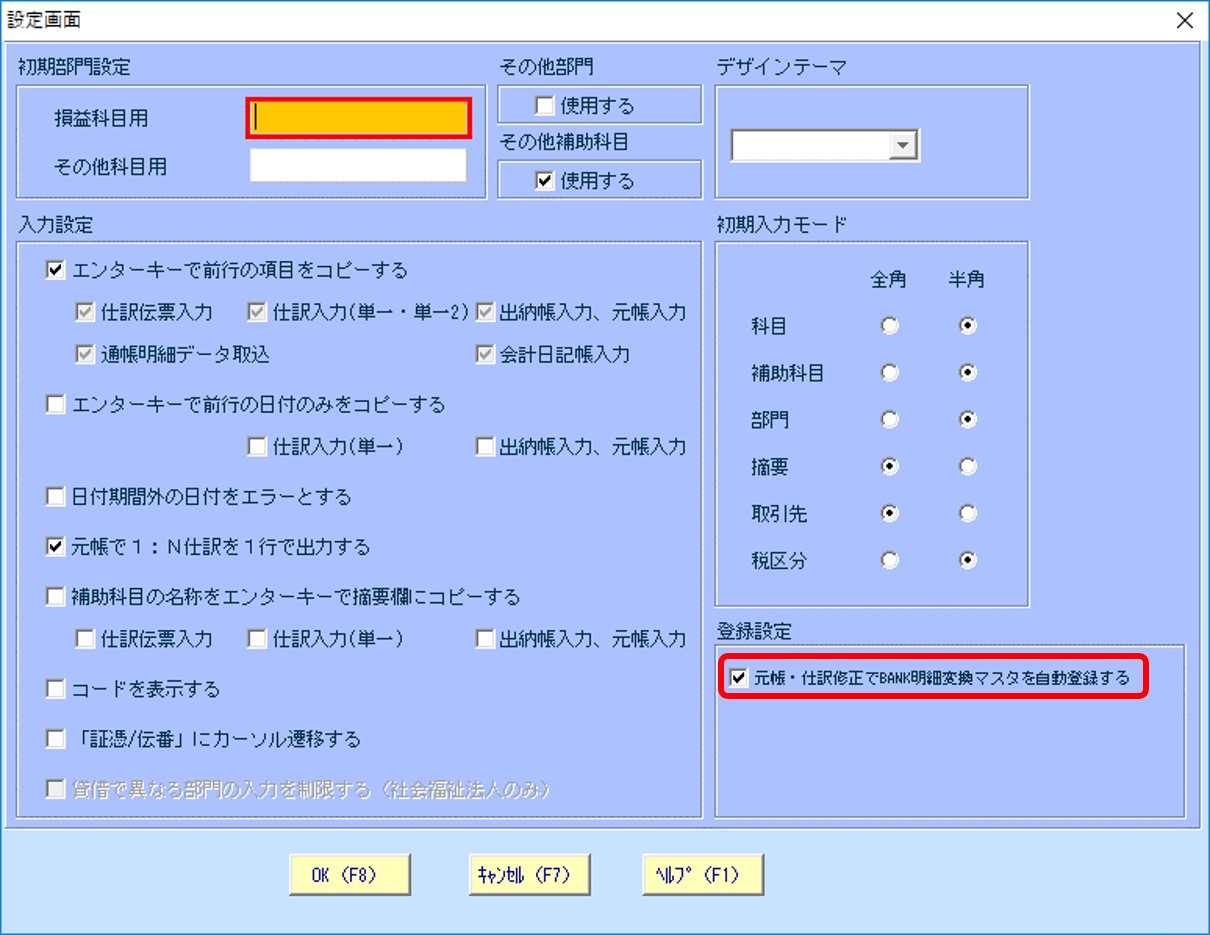Enable 「証憑/伝番」にカーソル遷移する option
Viewport: 1210px width, 935px height.
pyautogui.click(x=55, y=737)
